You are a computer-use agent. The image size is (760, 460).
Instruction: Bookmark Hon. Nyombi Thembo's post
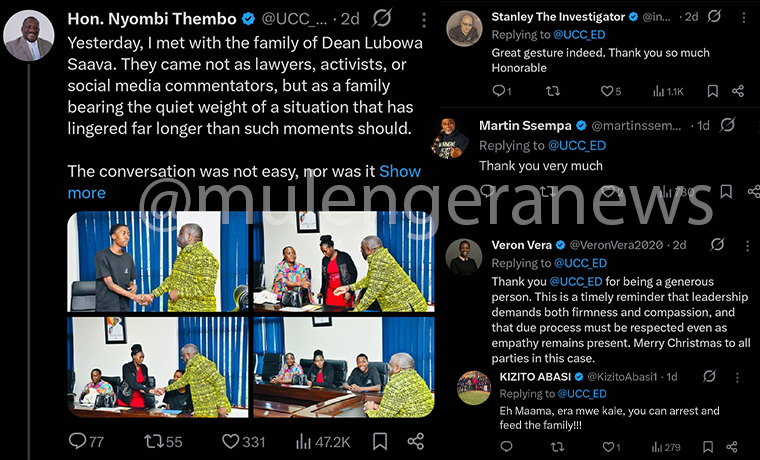point(380,441)
